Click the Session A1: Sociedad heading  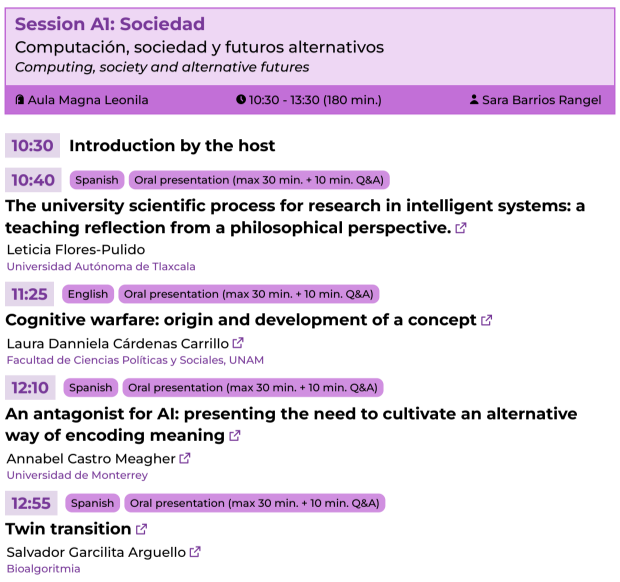click(x=110, y=24)
